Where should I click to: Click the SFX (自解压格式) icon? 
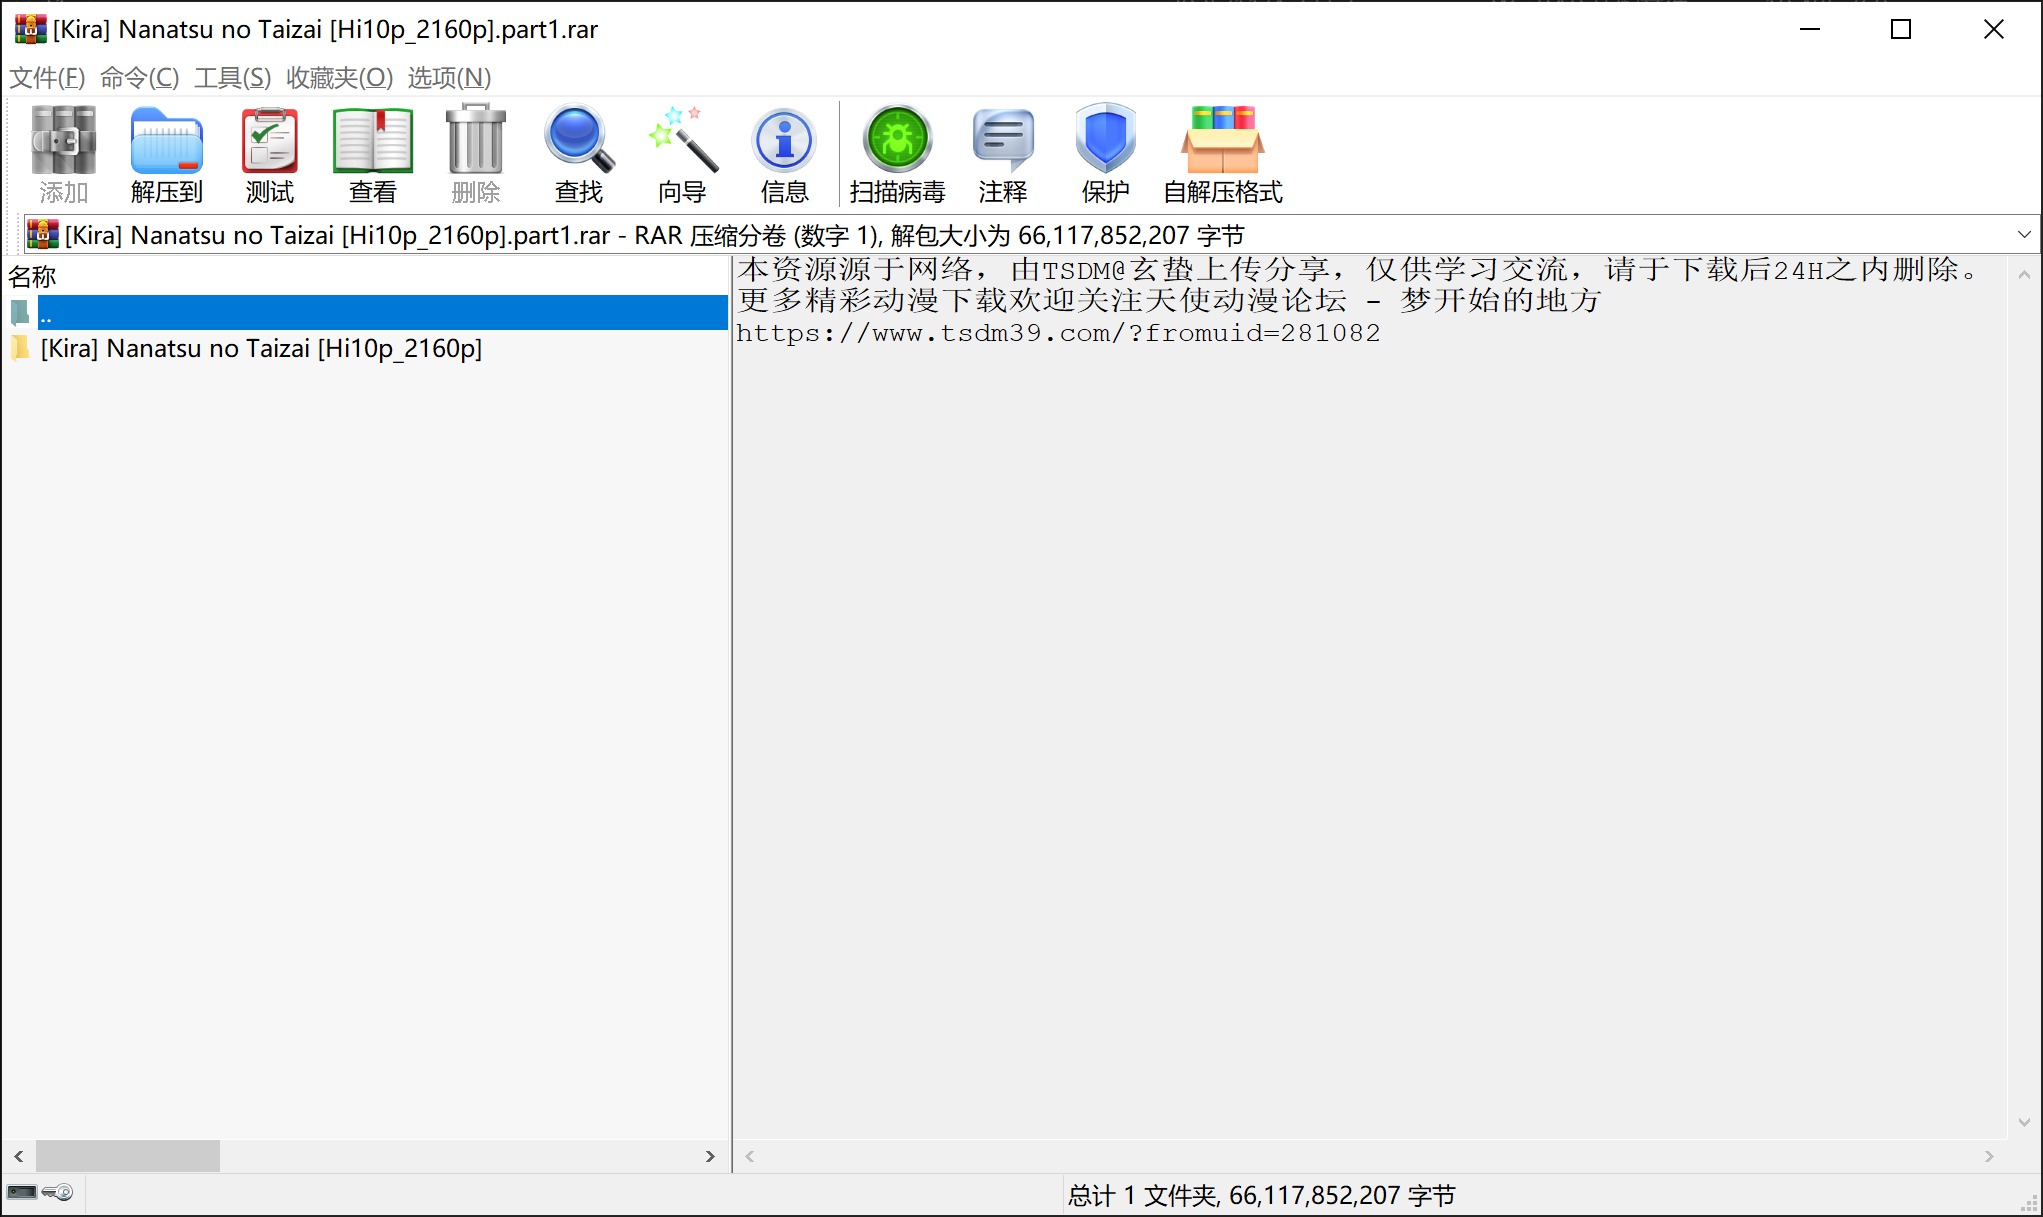click(x=1222, y=152)
